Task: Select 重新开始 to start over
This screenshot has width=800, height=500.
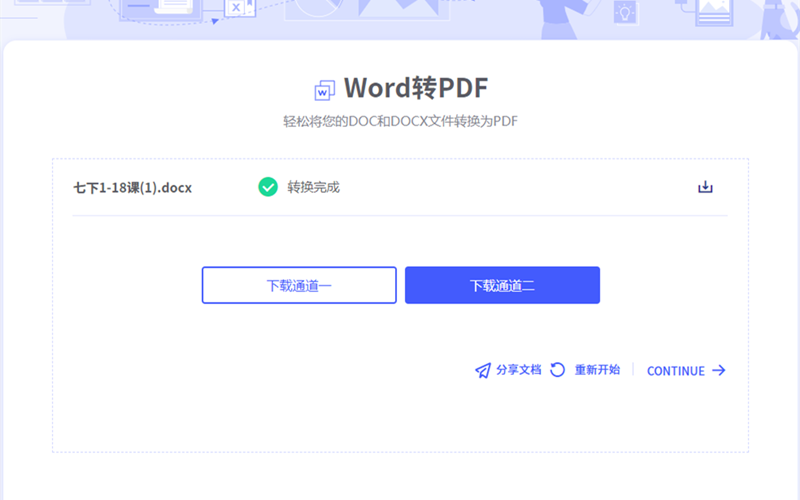Action: (597, 370)
